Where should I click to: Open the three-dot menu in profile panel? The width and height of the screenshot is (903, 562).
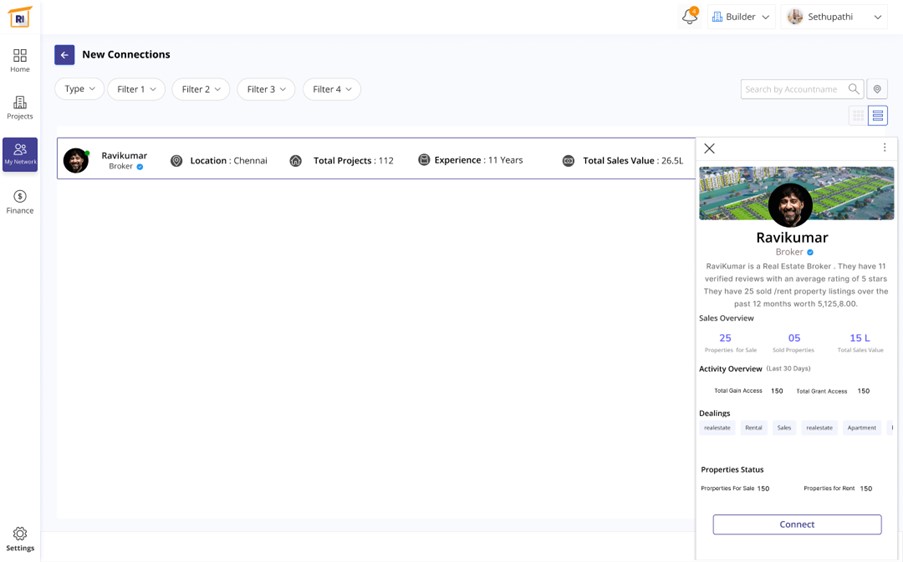click(x=884, y=148)
